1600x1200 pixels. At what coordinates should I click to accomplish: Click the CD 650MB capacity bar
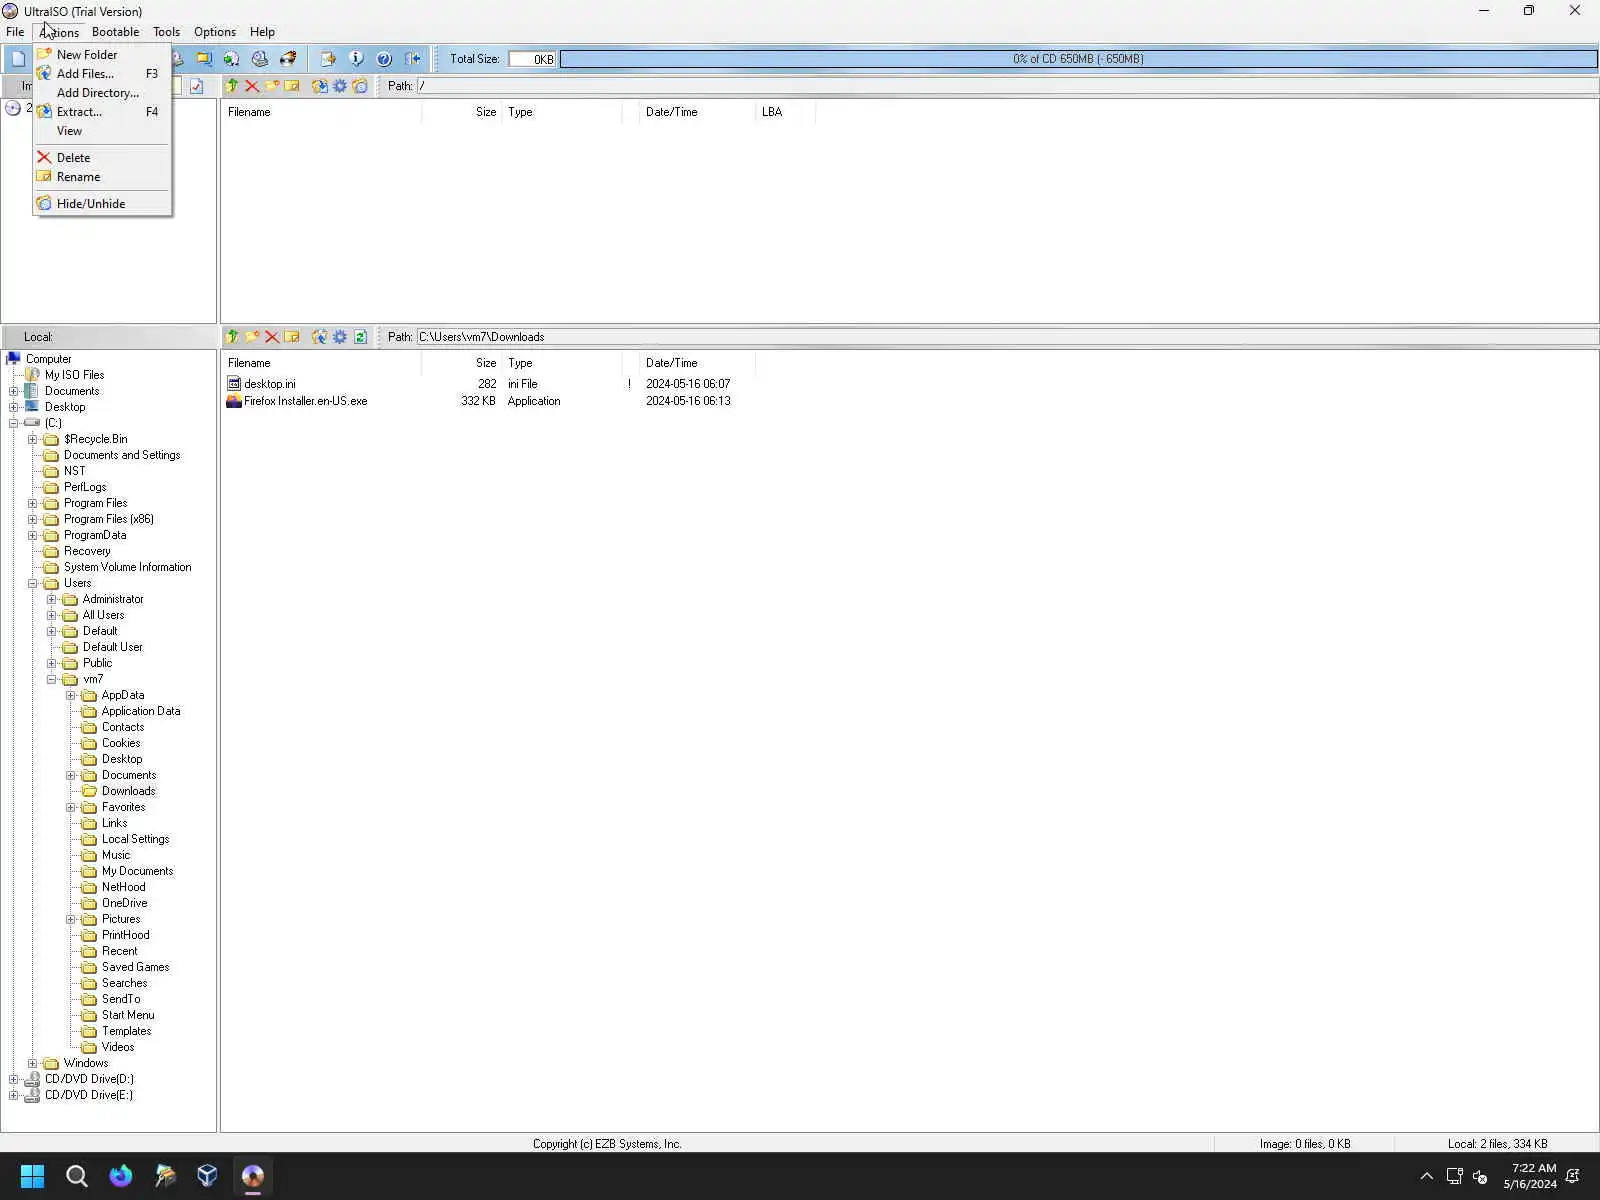coord(1078,59)
